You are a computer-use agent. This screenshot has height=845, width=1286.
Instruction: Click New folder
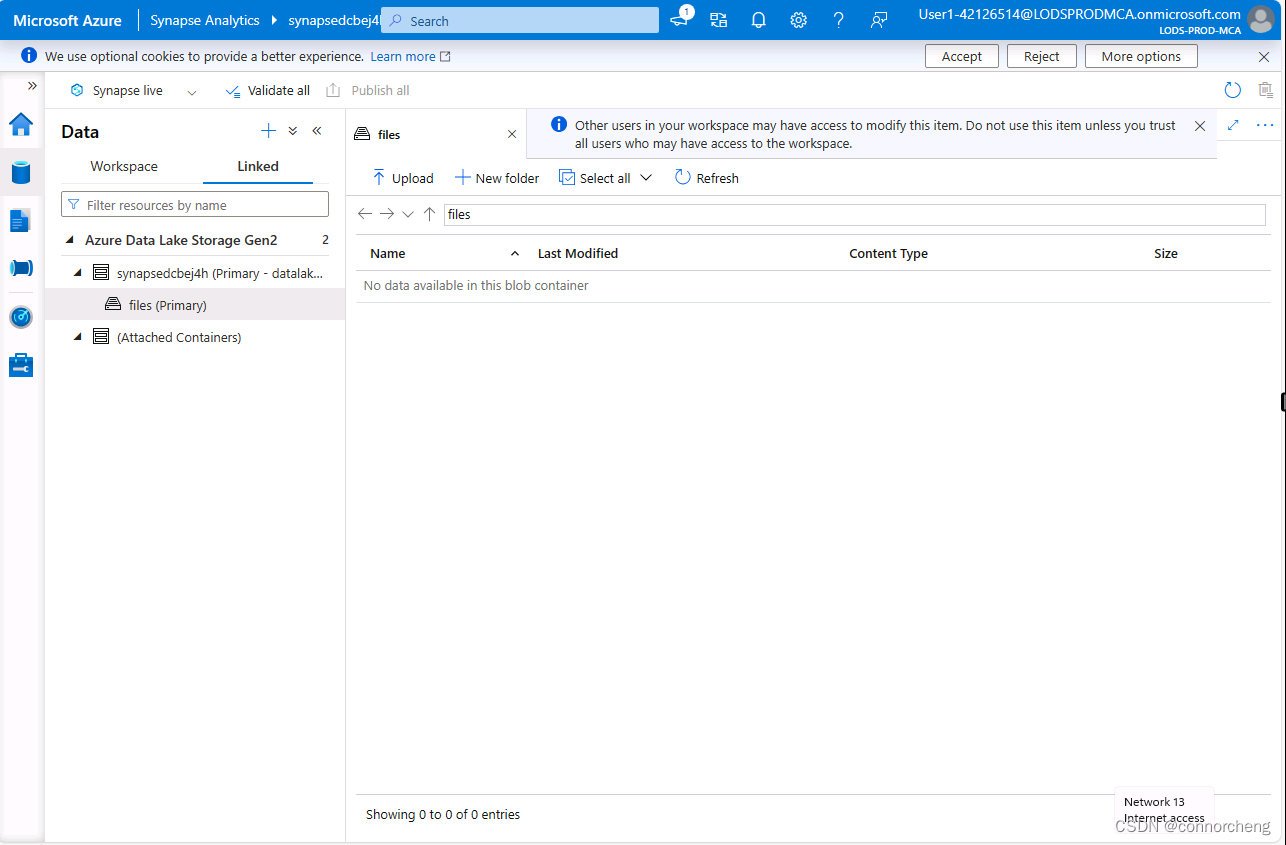tap(497, 178)
